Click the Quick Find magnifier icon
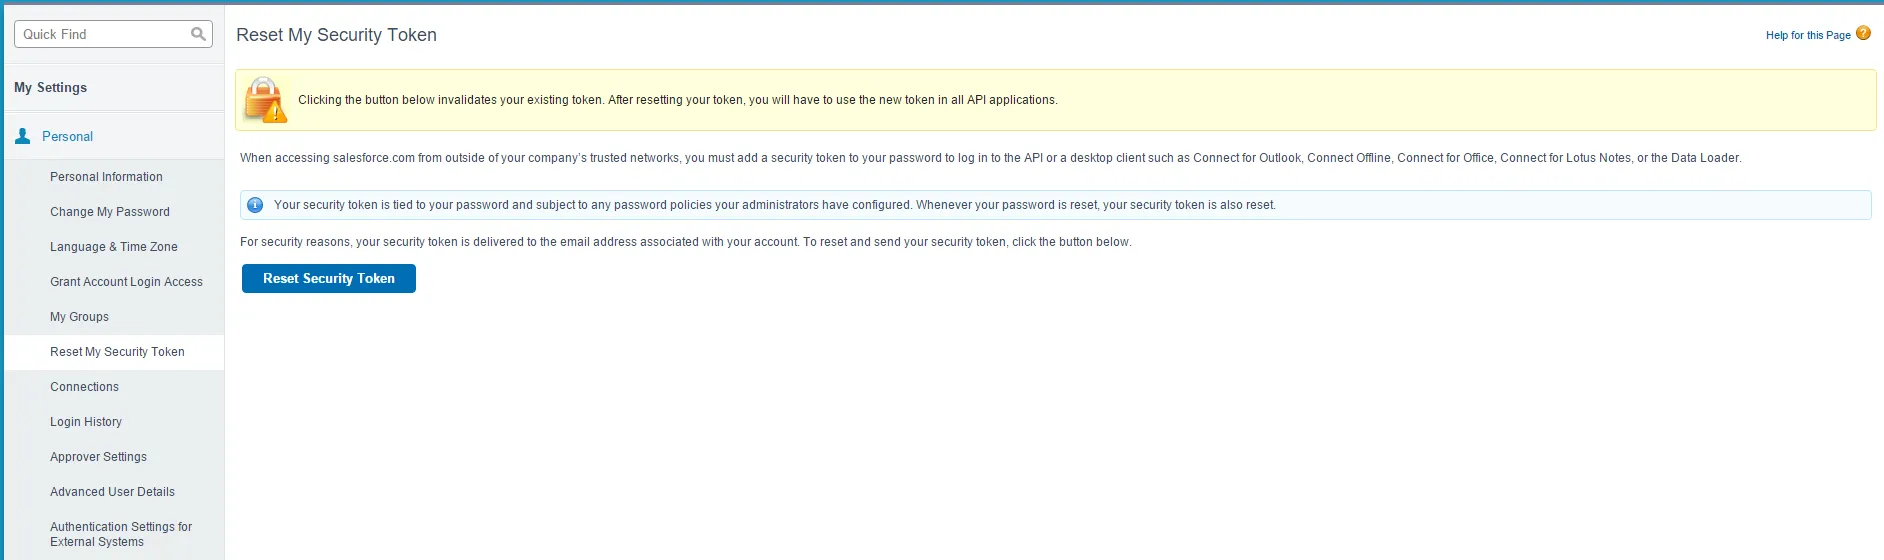 [x=198, y=34]
